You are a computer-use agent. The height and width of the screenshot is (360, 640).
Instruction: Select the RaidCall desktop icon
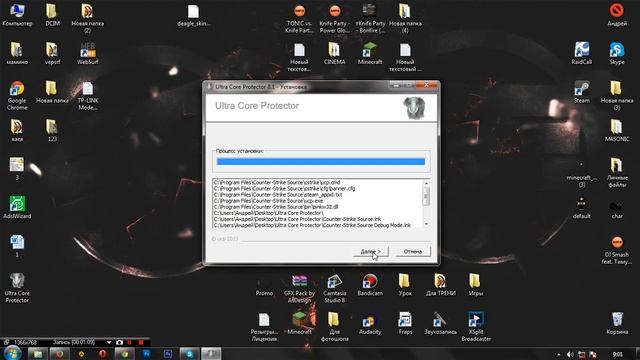[582, 53]
